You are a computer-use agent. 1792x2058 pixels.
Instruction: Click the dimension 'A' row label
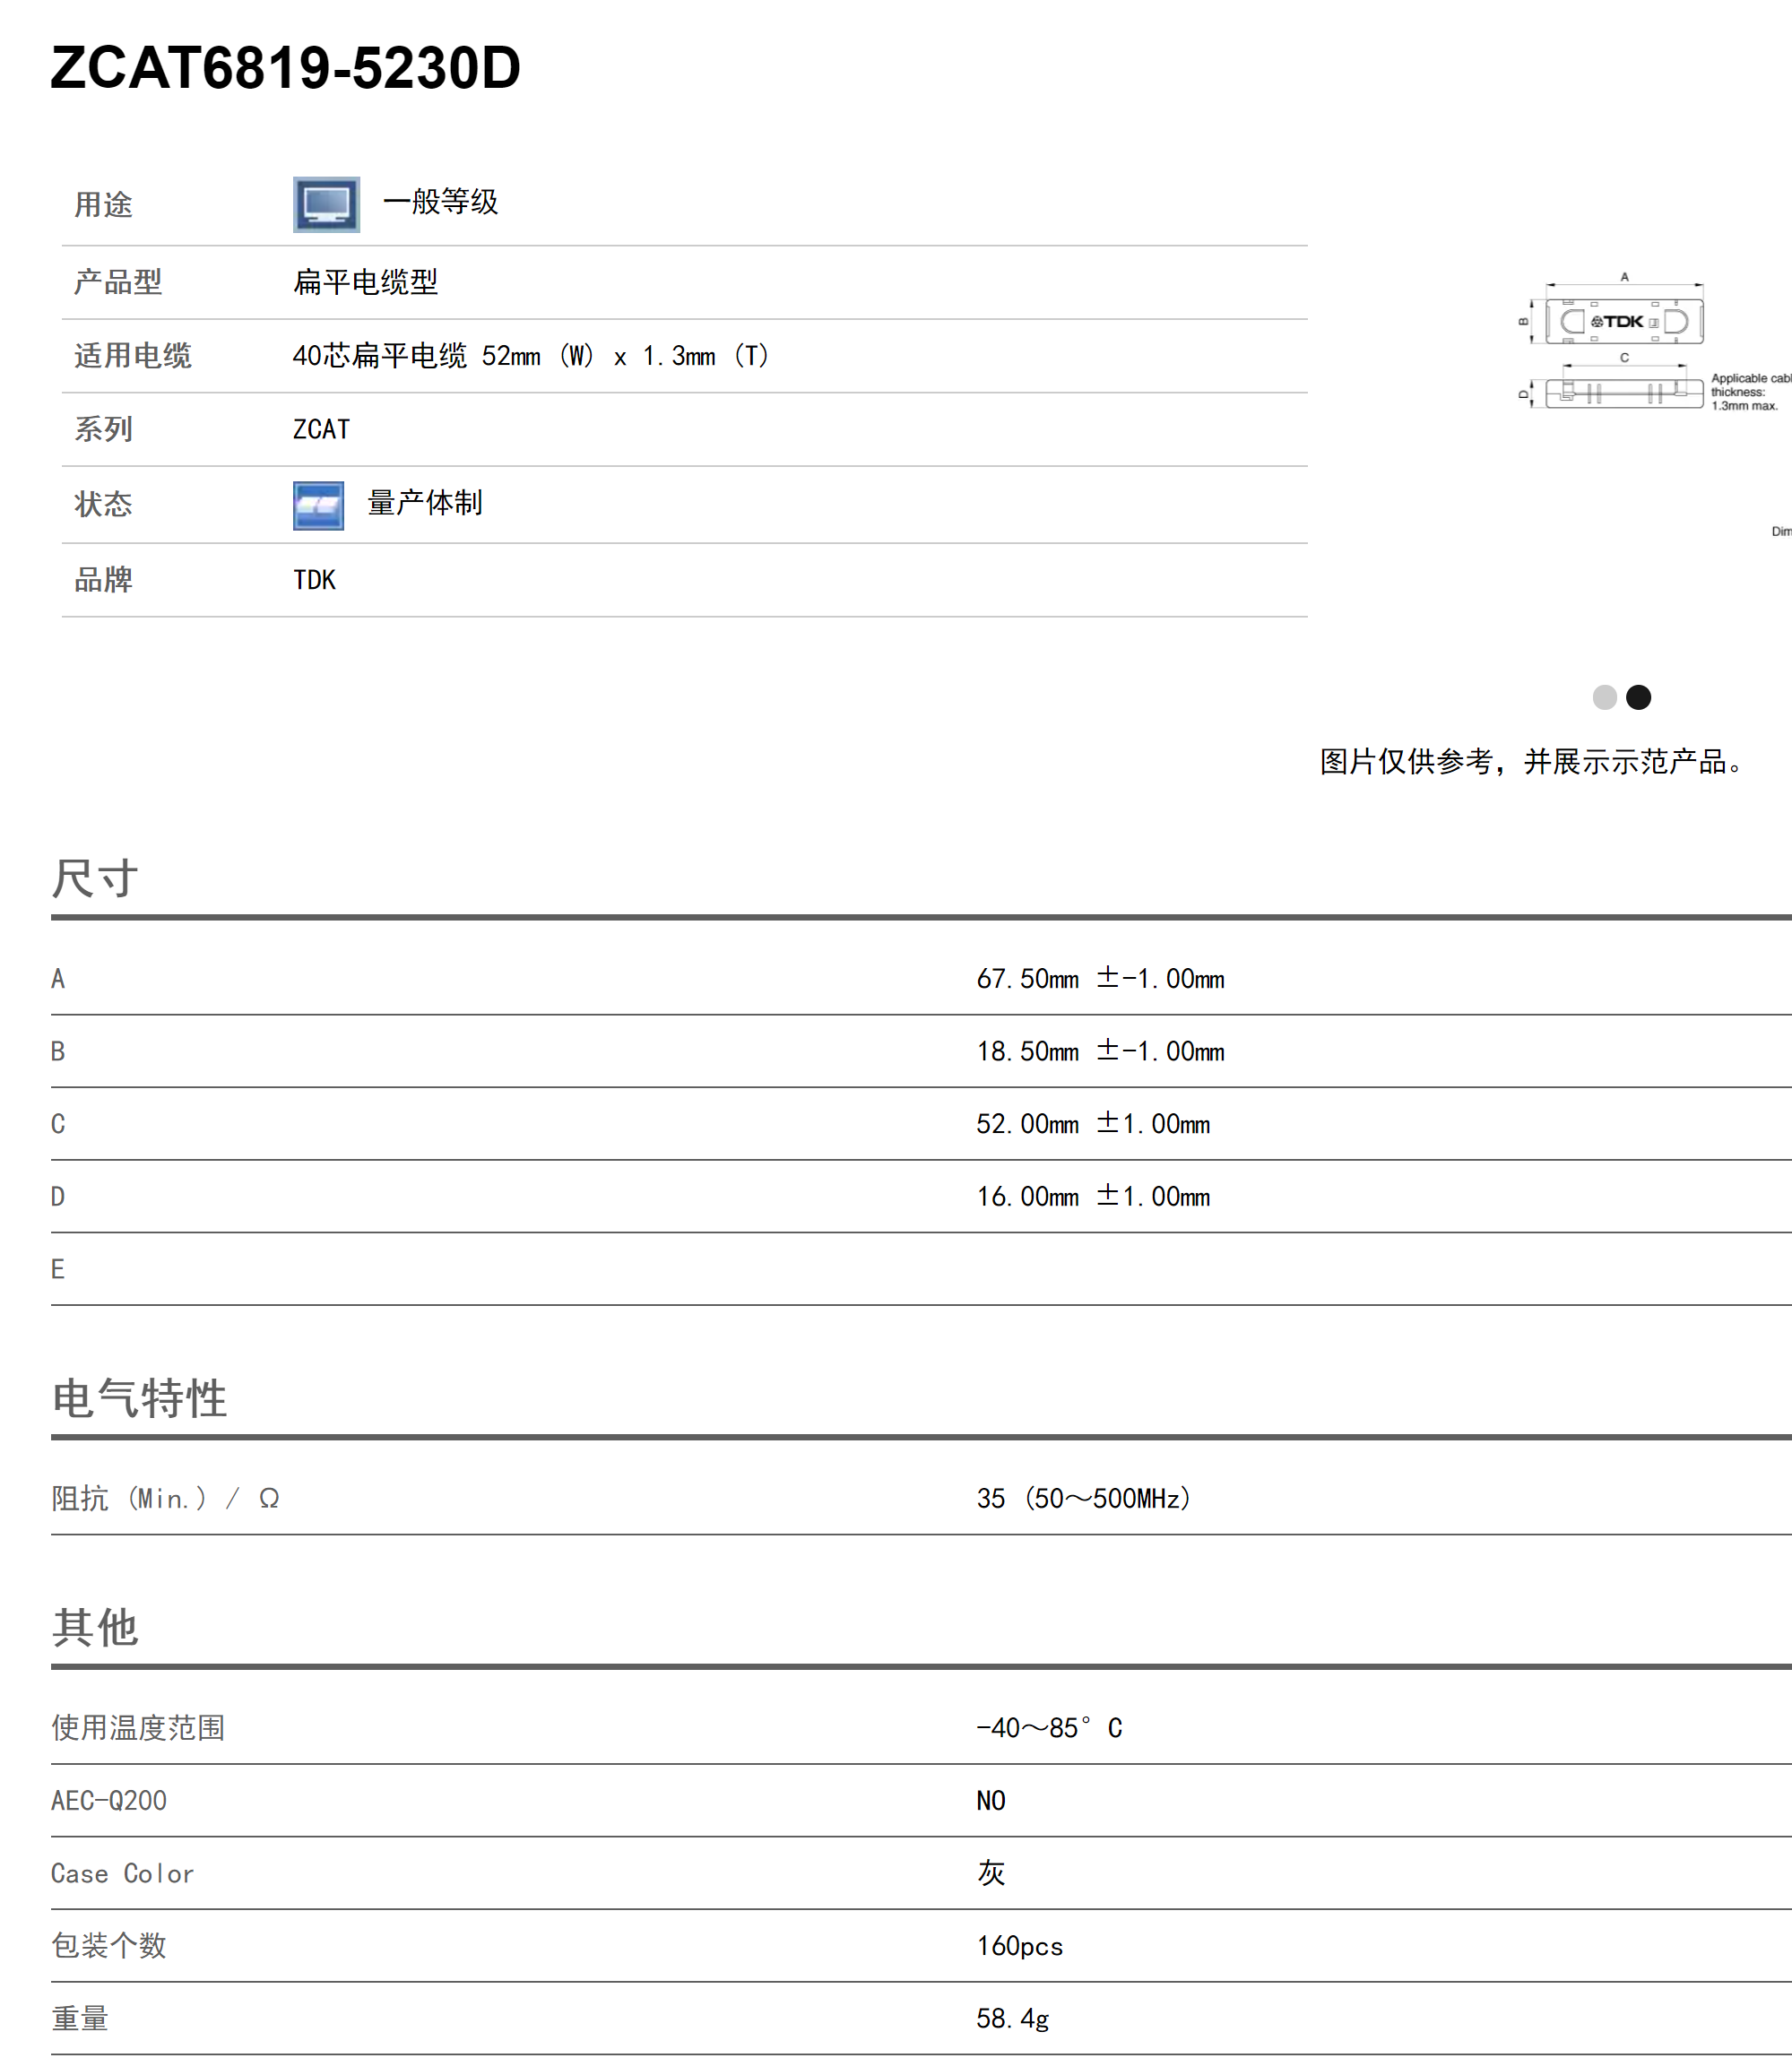pyautogui.click(x=58, y=978)
